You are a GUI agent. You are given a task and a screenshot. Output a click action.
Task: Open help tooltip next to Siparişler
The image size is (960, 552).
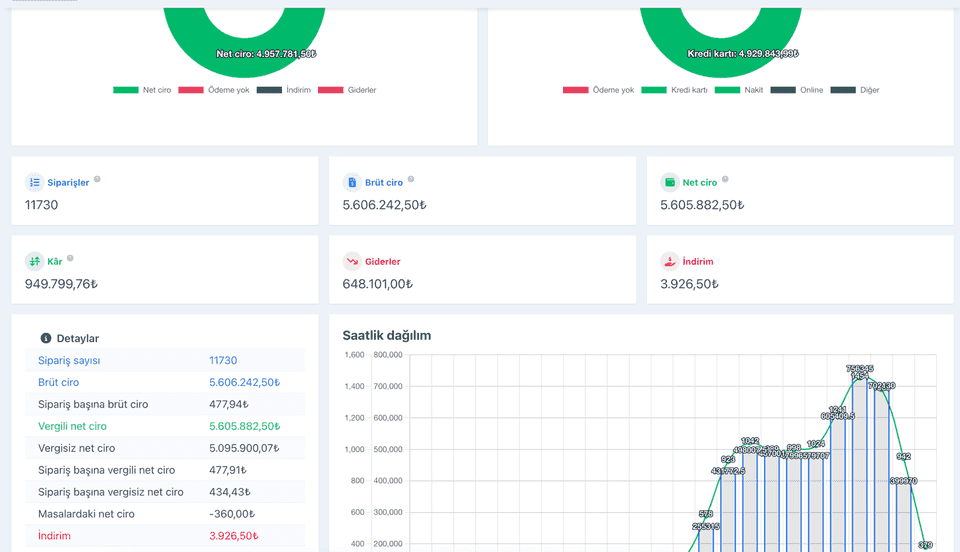pos(97,179)
